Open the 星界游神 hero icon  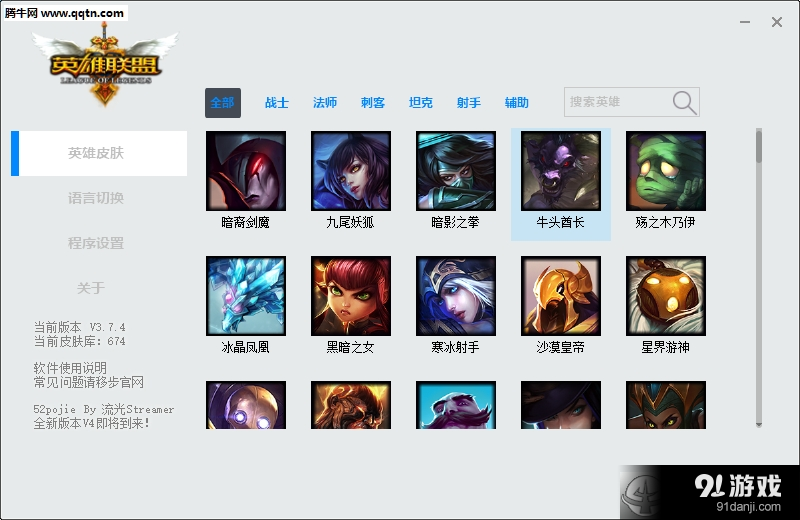666,296
